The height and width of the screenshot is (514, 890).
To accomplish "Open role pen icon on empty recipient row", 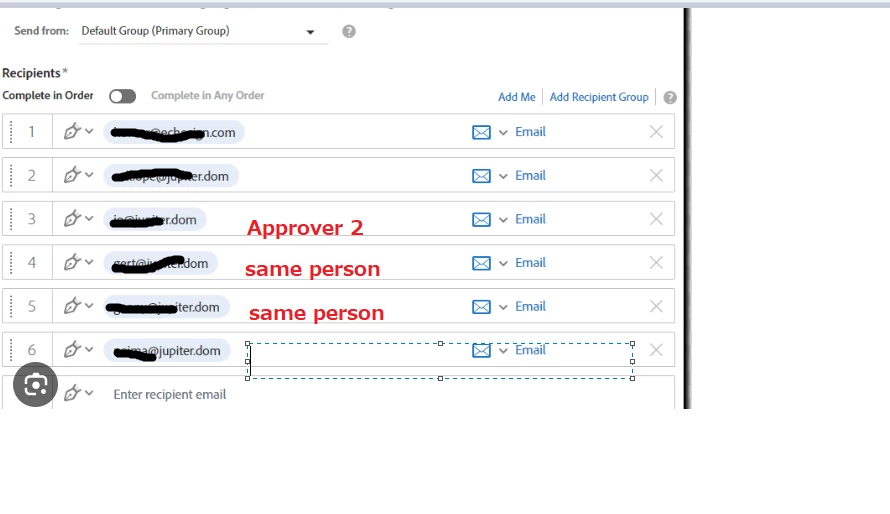I will click(72, 393).
